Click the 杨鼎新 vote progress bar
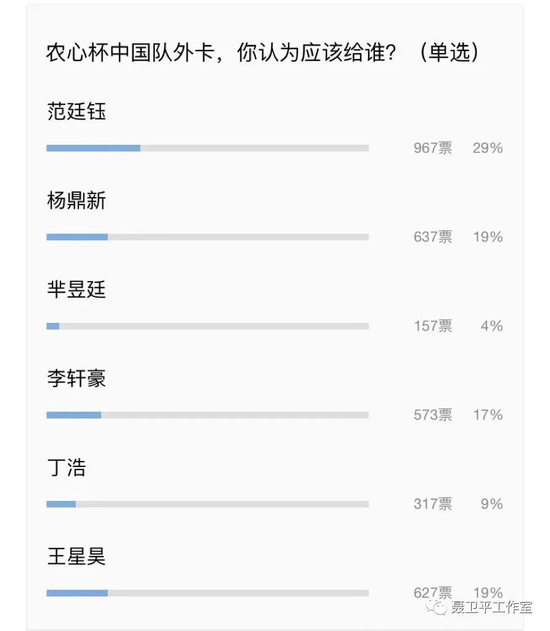Image resolution: width=550 pixels, height=631 pixels. pos(208,237)
